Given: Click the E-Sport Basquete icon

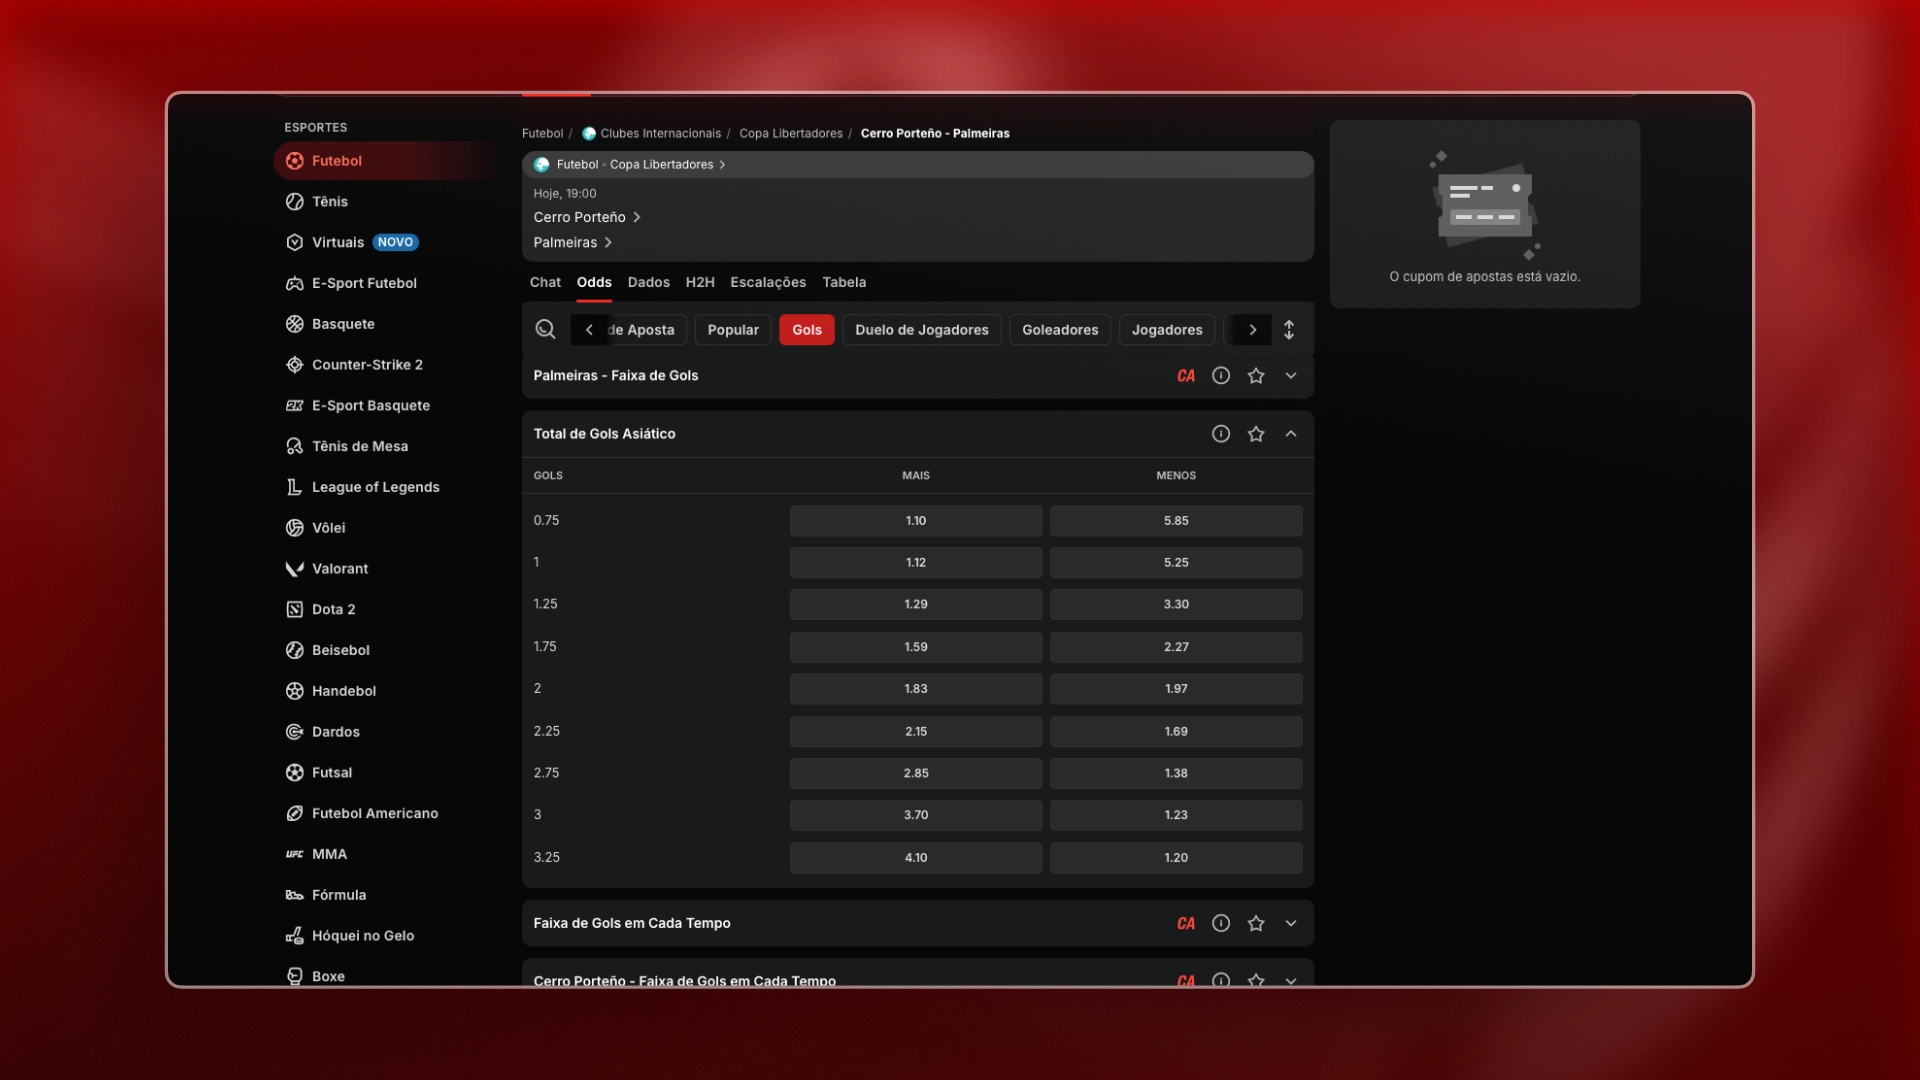Looking at the screenshot, I should 294,406.
